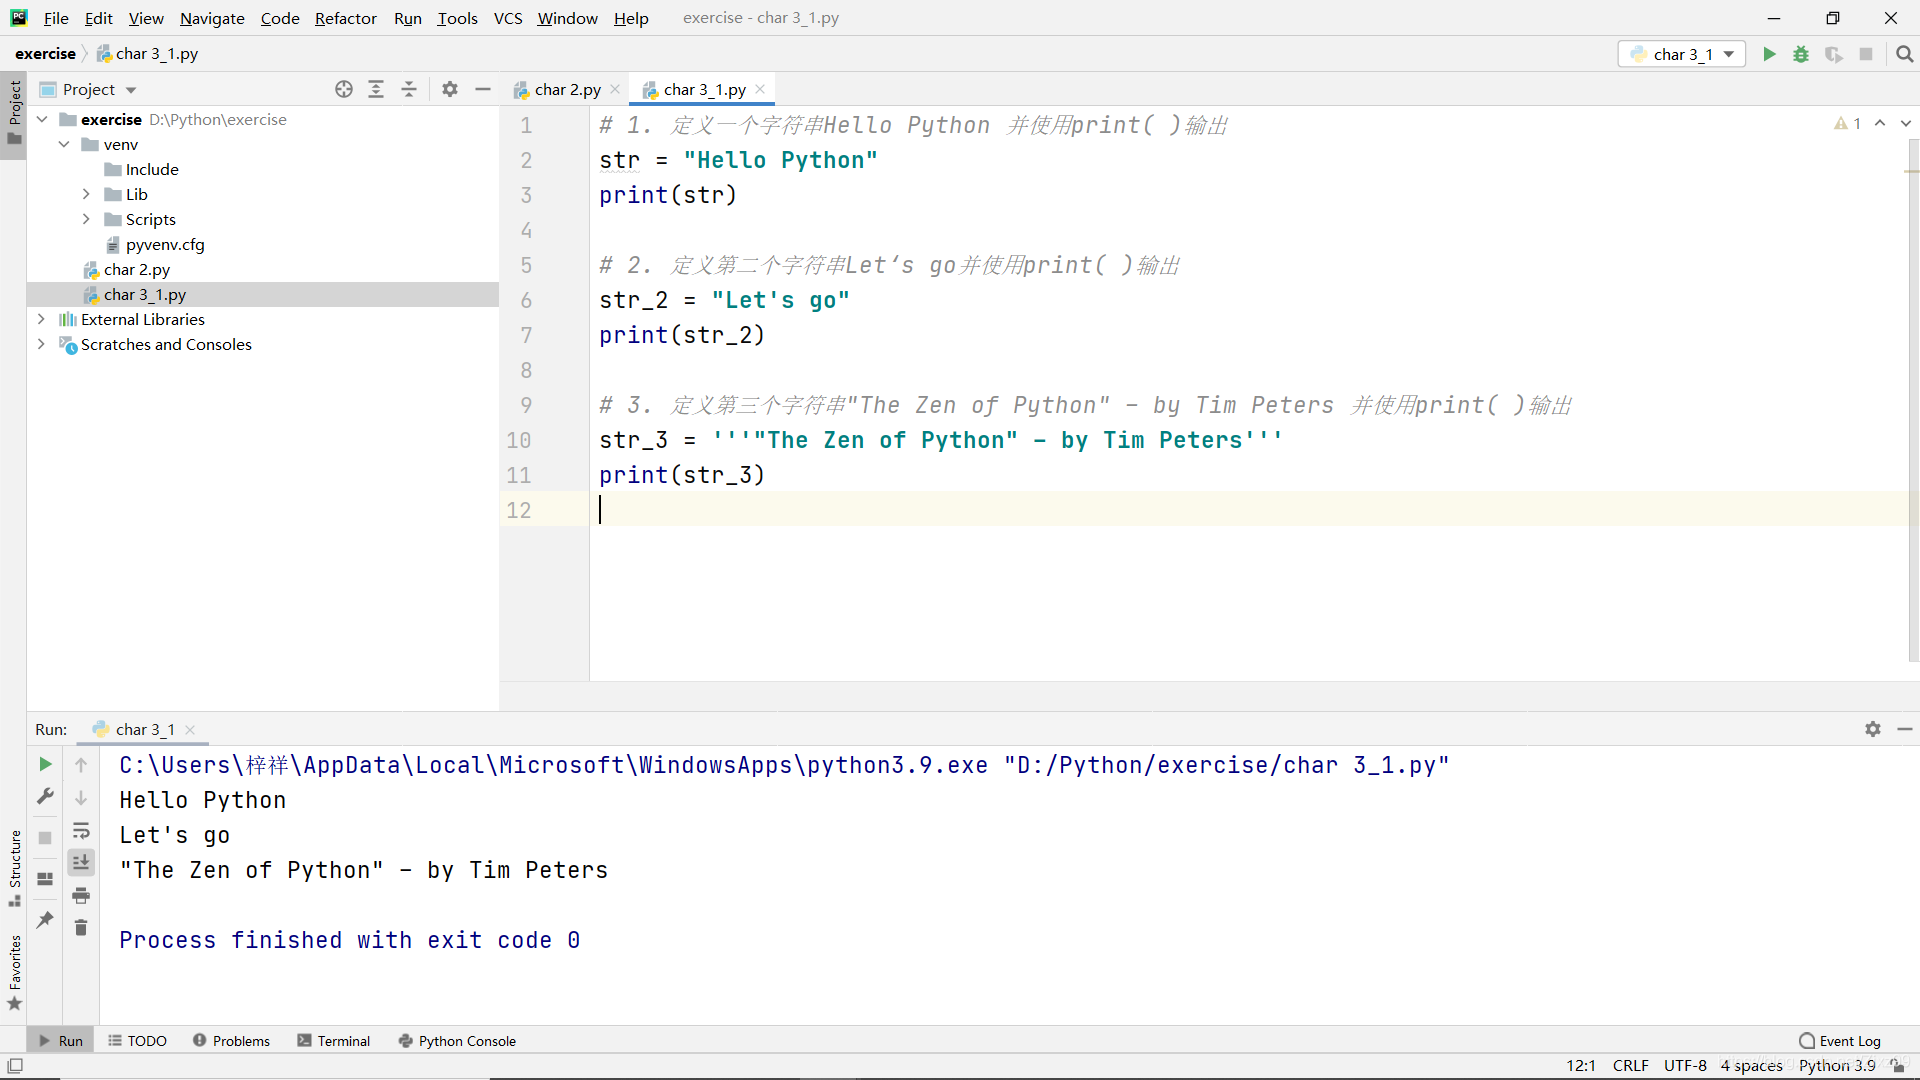1920x1080 pixels.
Task: Select the Include folder
Action: [x=152, y=169]
